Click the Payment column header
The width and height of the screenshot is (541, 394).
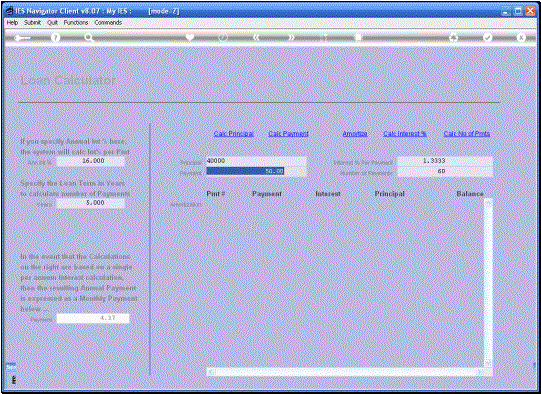(267, 194)
